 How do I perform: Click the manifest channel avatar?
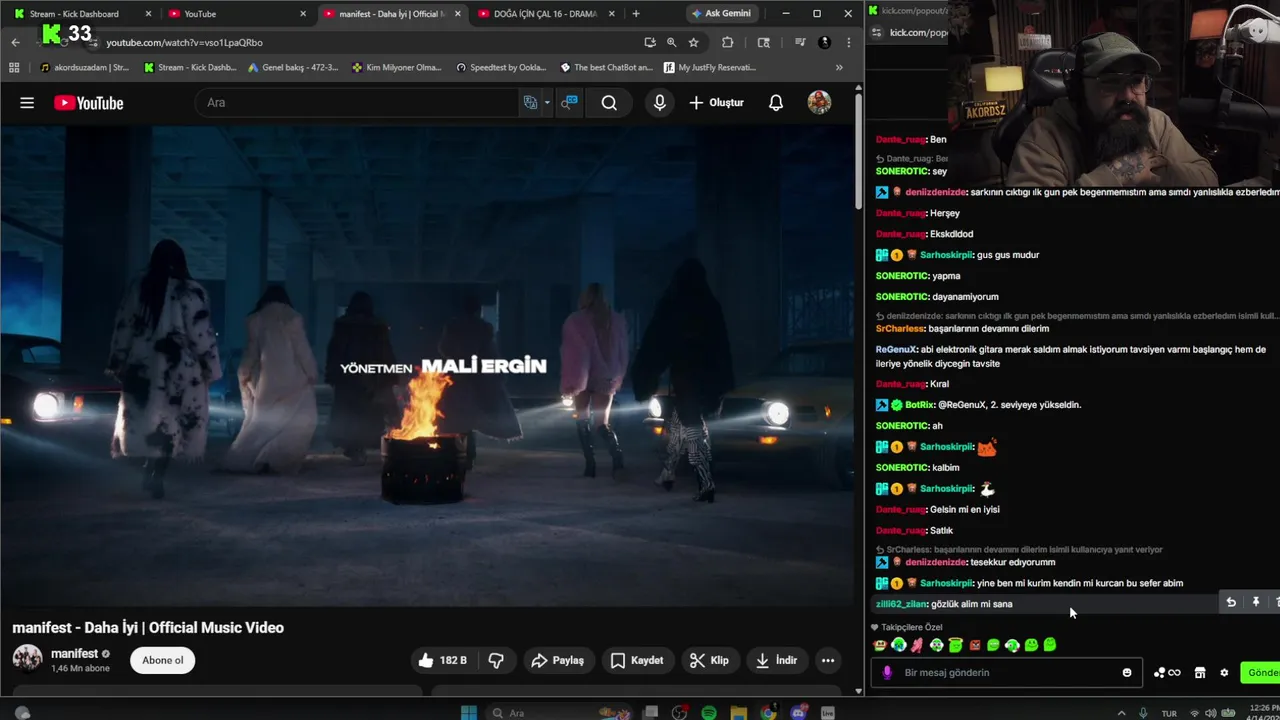click(x=27, y=660)
